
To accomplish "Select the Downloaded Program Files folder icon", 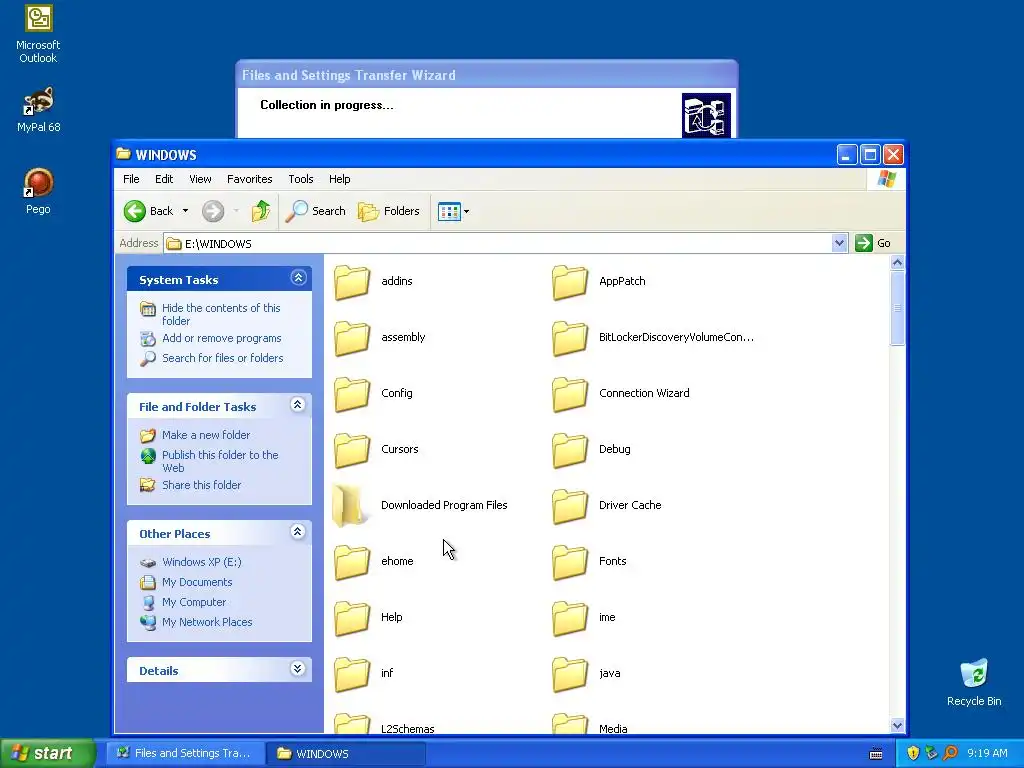I will [349, 505].
